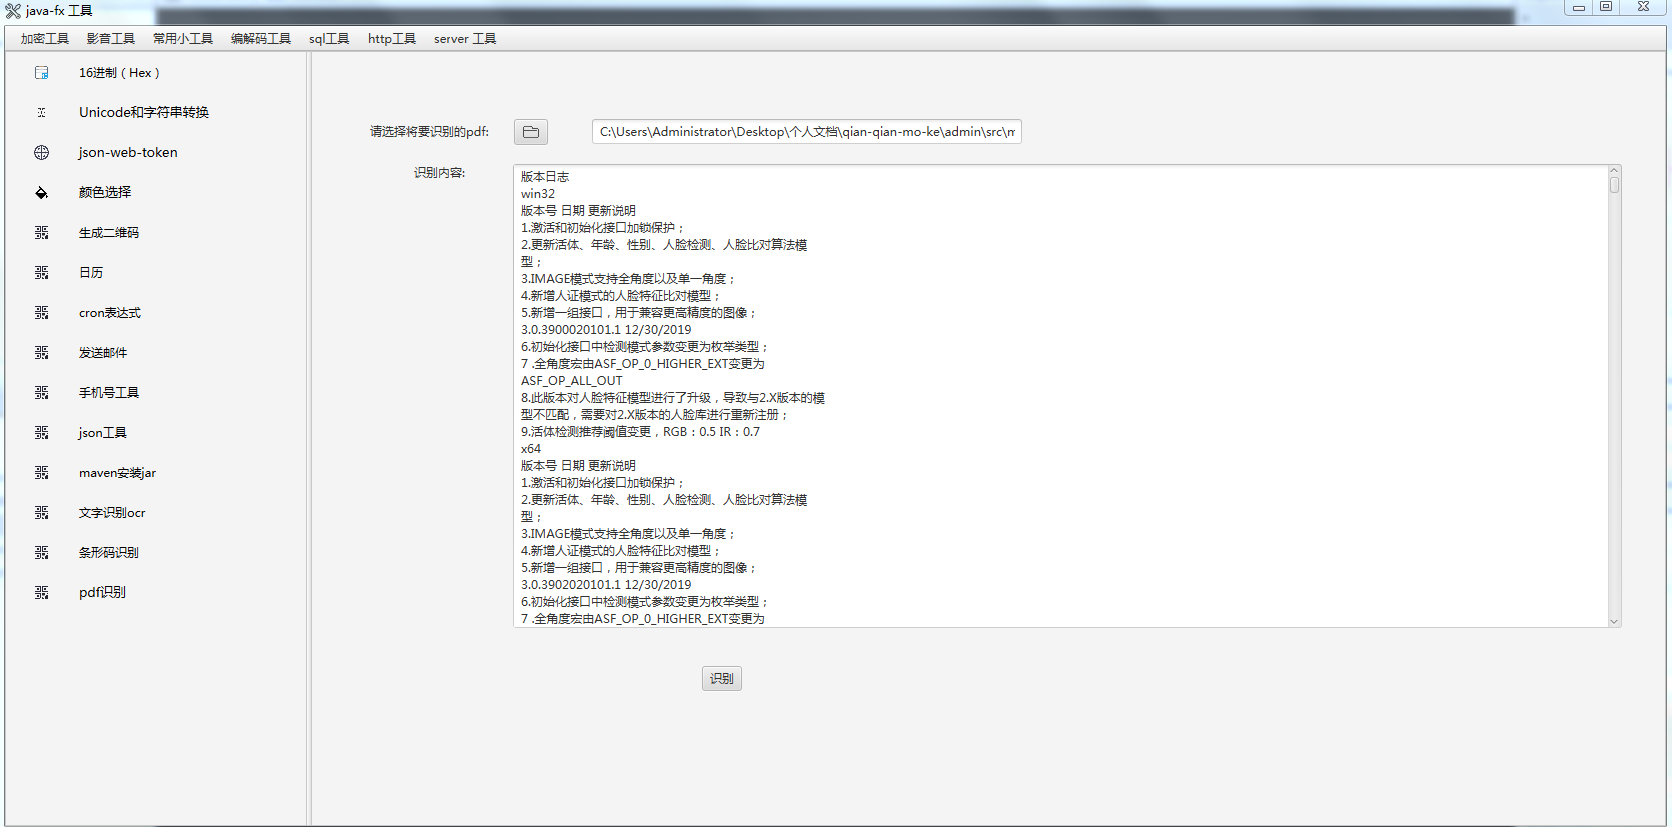Click the PDF file path text field

(x=806, y=132)
